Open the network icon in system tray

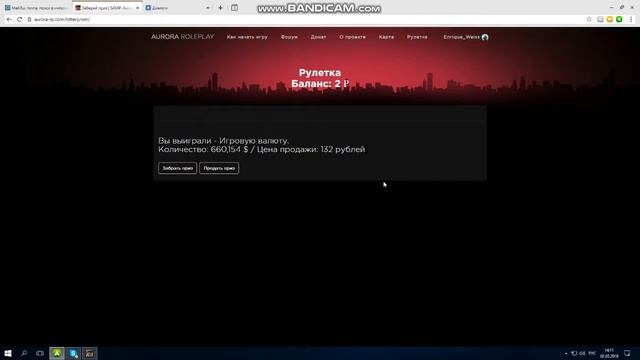tap(574, 353)
